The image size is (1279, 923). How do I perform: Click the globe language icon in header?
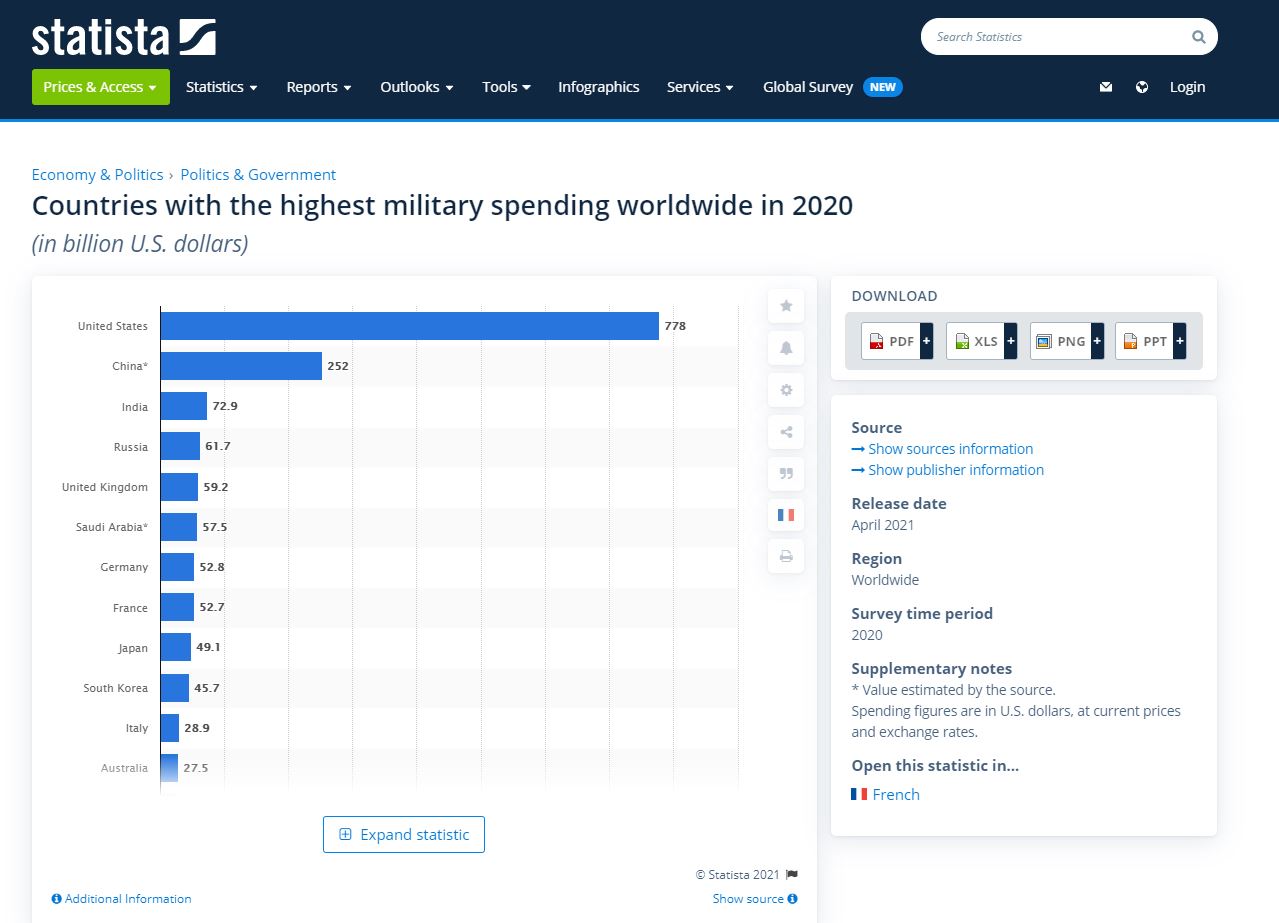coord(1142,87)
